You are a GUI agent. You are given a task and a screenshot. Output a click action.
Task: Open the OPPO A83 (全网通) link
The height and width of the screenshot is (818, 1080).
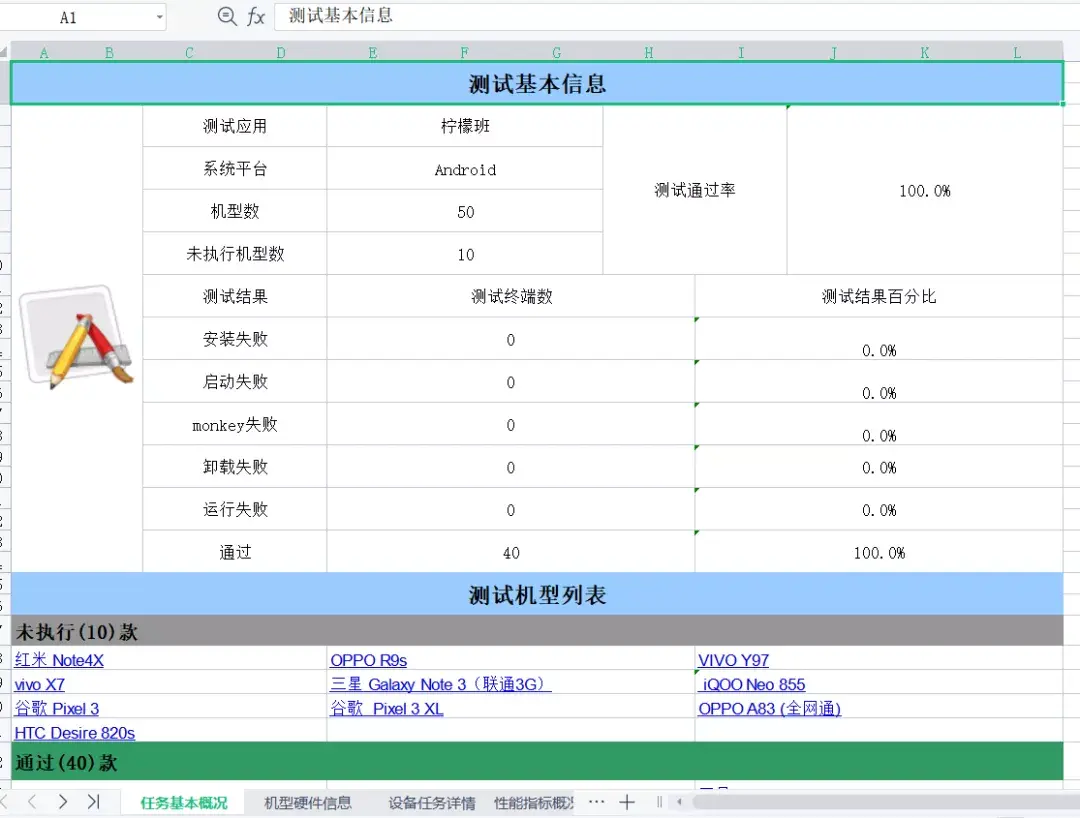coord(769,709)
